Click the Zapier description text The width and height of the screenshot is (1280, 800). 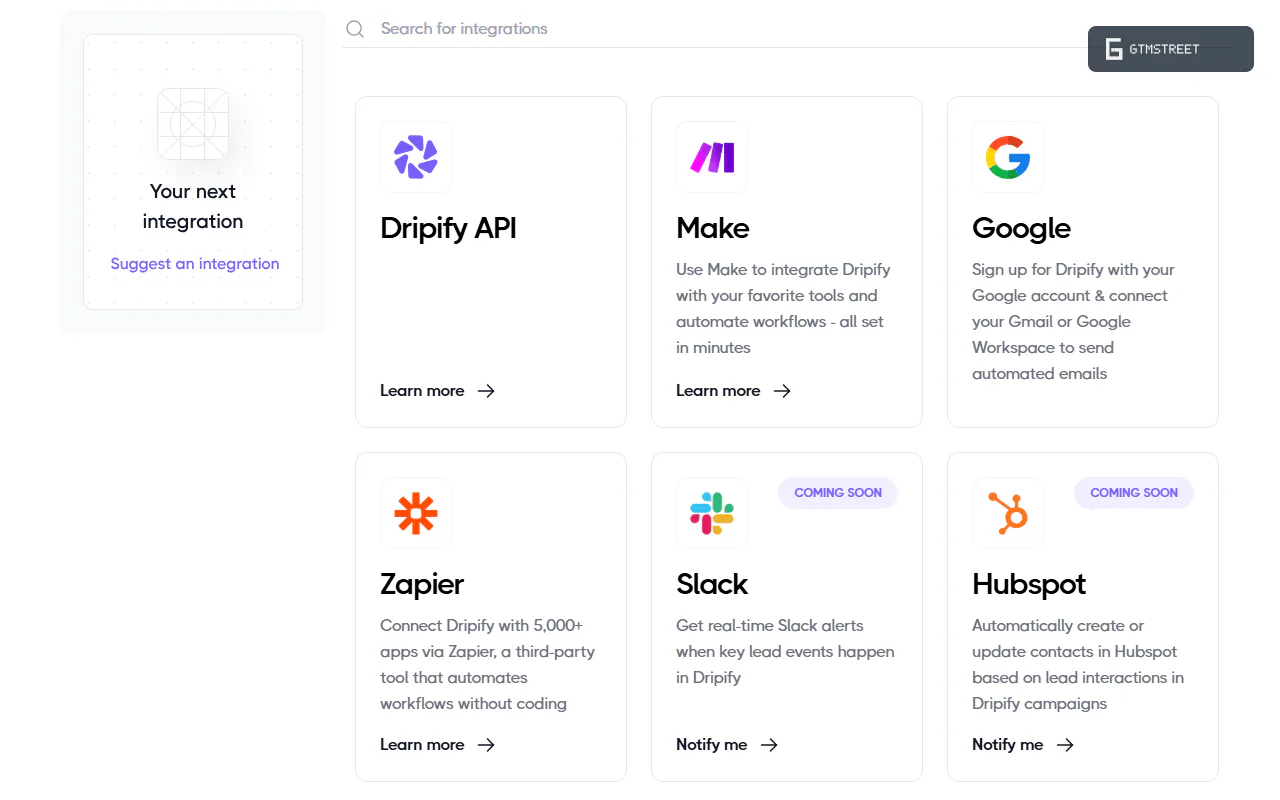(488, 664)
